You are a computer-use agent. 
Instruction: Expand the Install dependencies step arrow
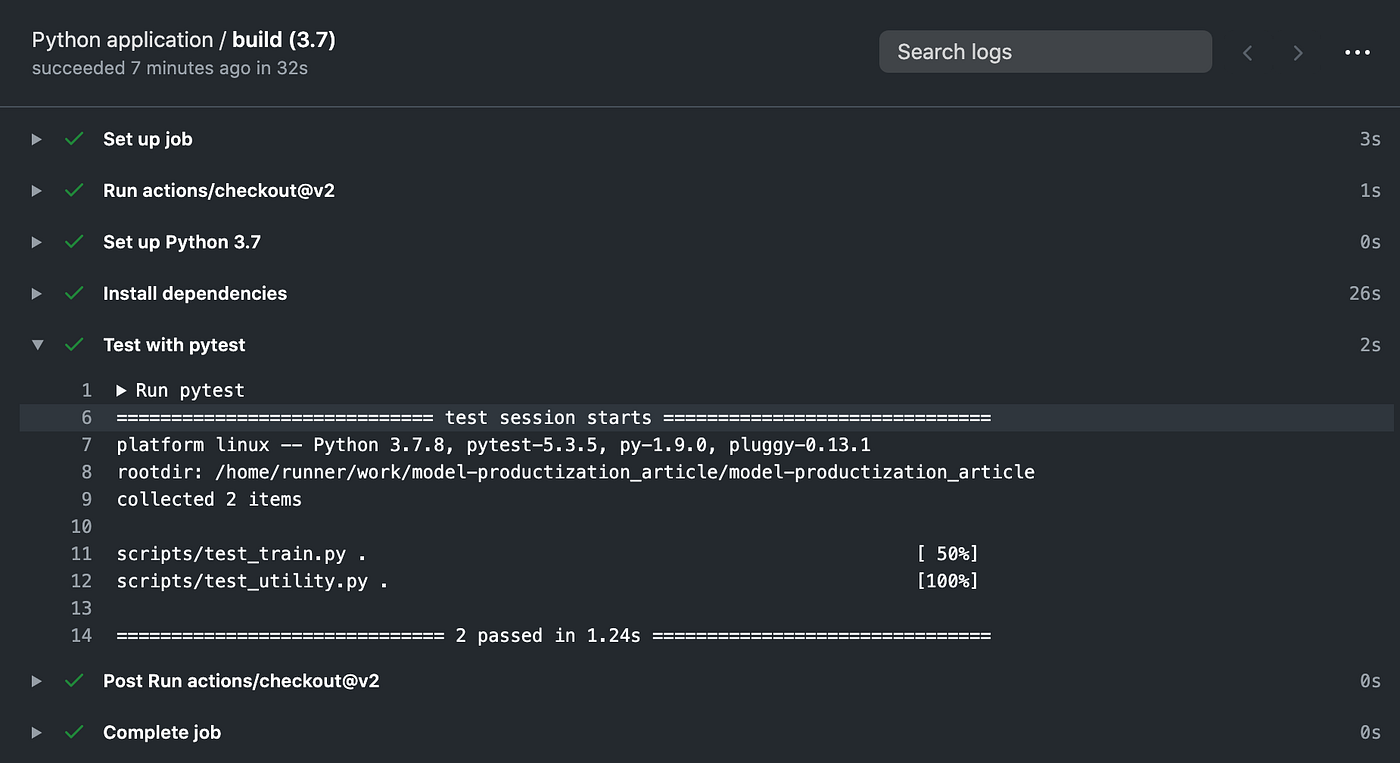click(x=37, y=293)
